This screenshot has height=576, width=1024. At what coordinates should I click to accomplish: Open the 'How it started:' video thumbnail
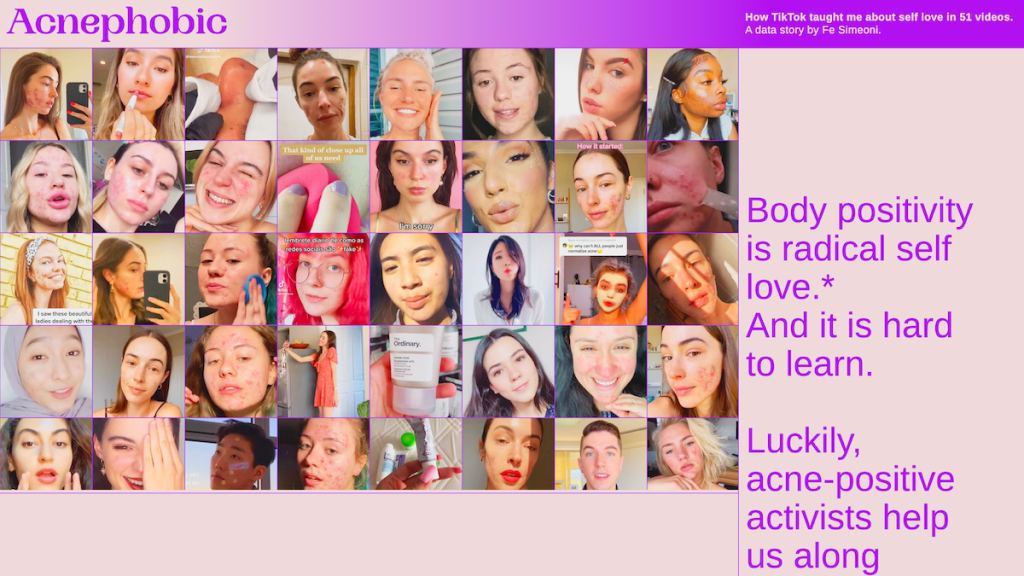coord(600,187)
